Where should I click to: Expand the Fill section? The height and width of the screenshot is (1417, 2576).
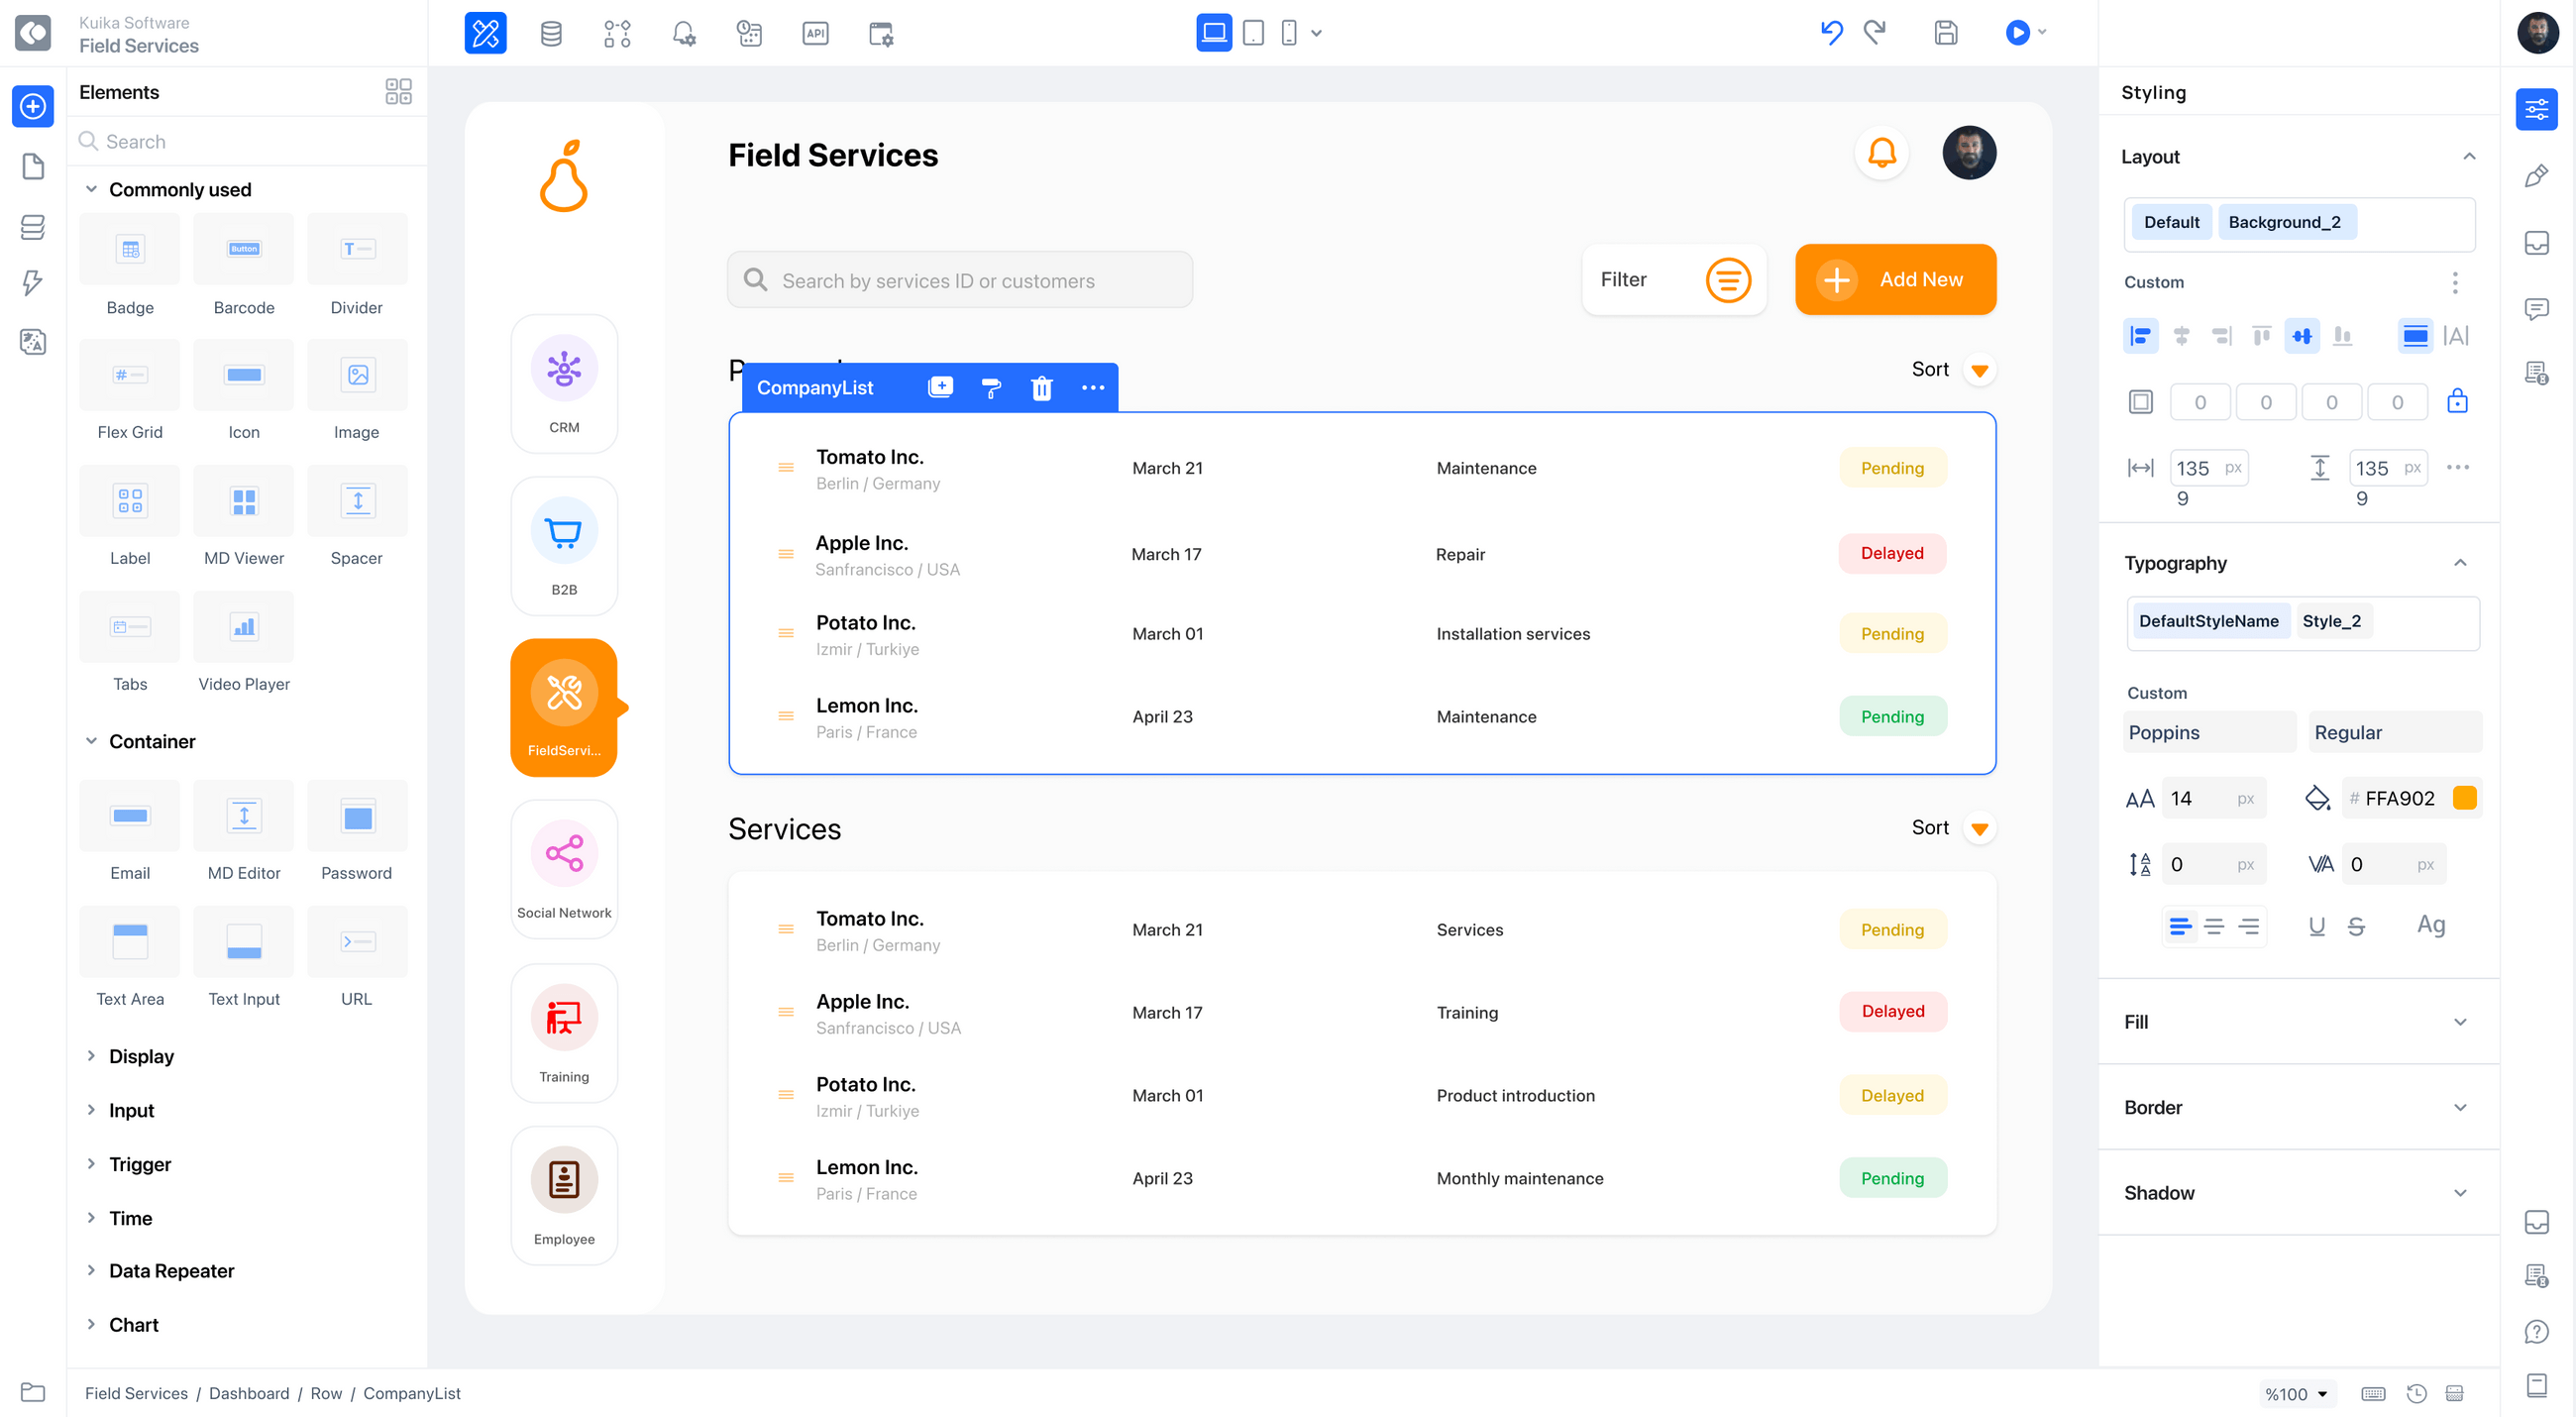(2459, 1022)
